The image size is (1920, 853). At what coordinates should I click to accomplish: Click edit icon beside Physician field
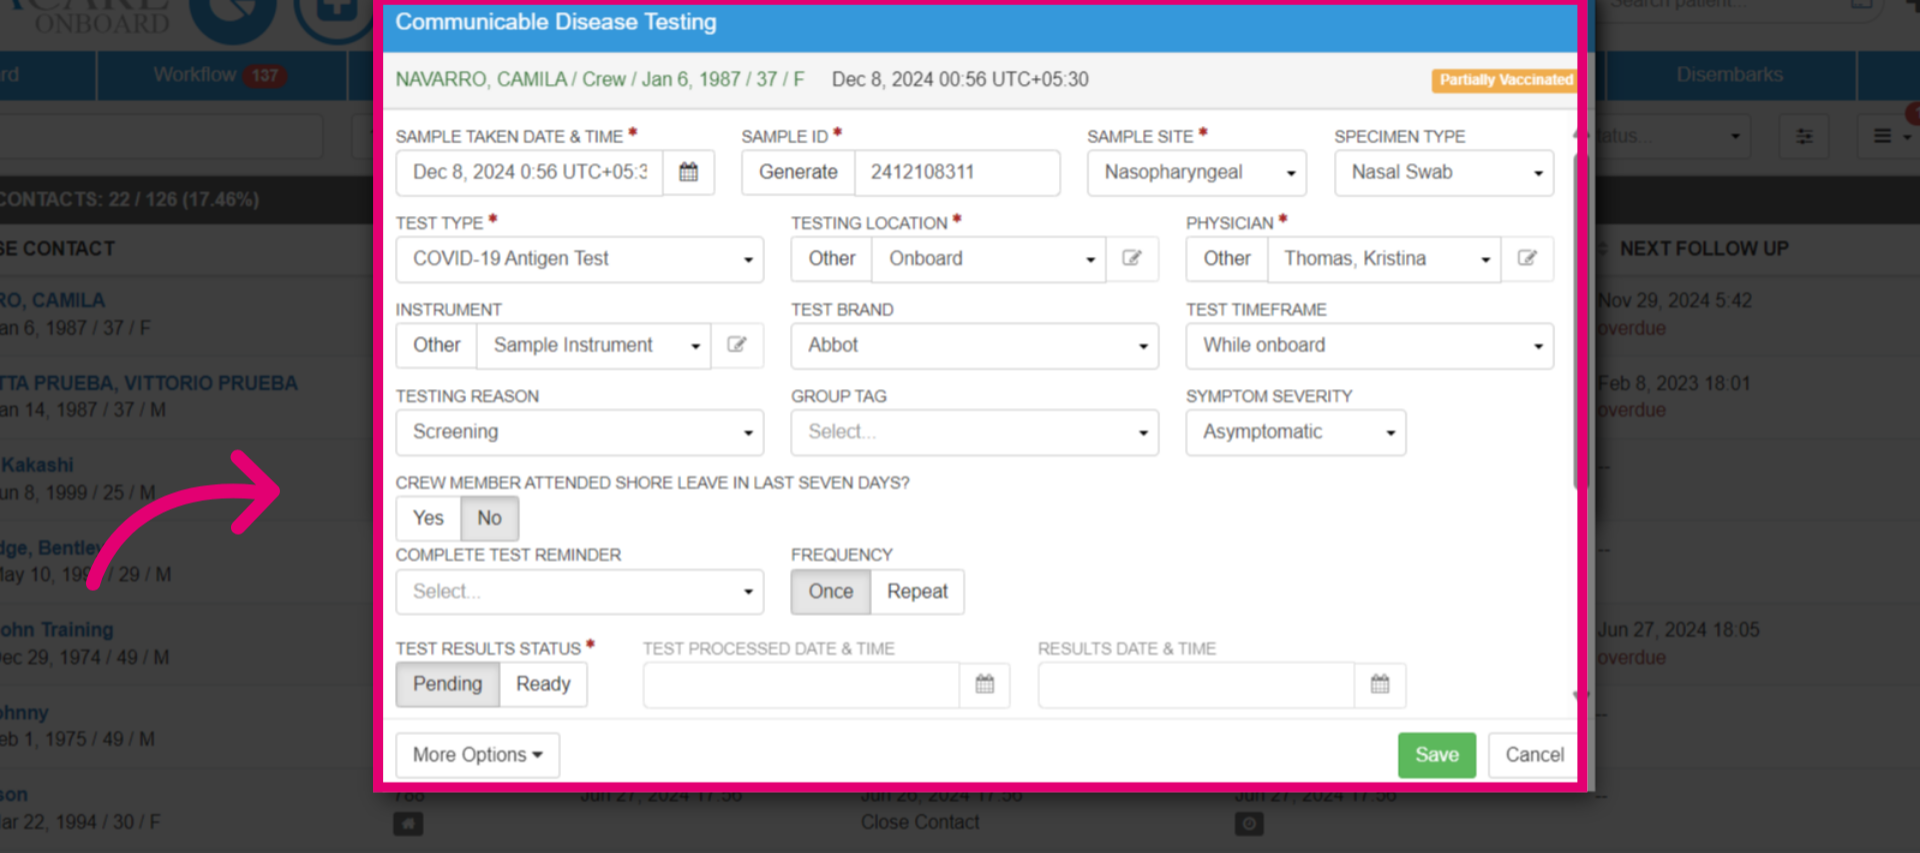1527,258
